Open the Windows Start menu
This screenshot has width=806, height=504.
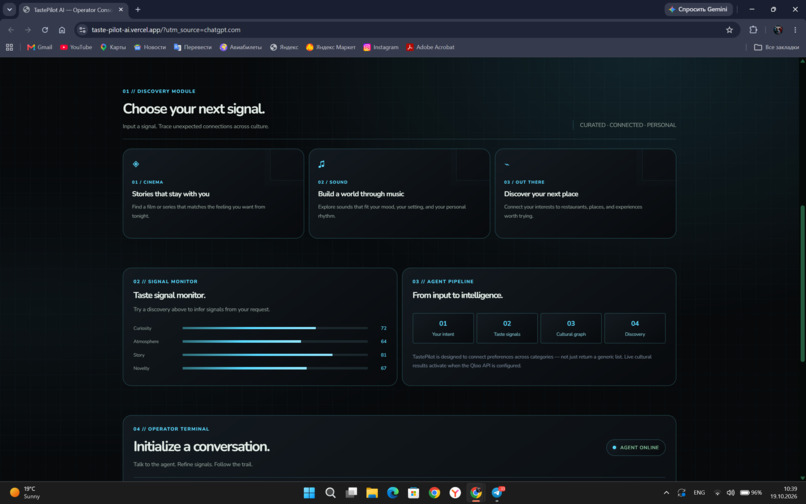pyautogui.click(x=309, y=493)
